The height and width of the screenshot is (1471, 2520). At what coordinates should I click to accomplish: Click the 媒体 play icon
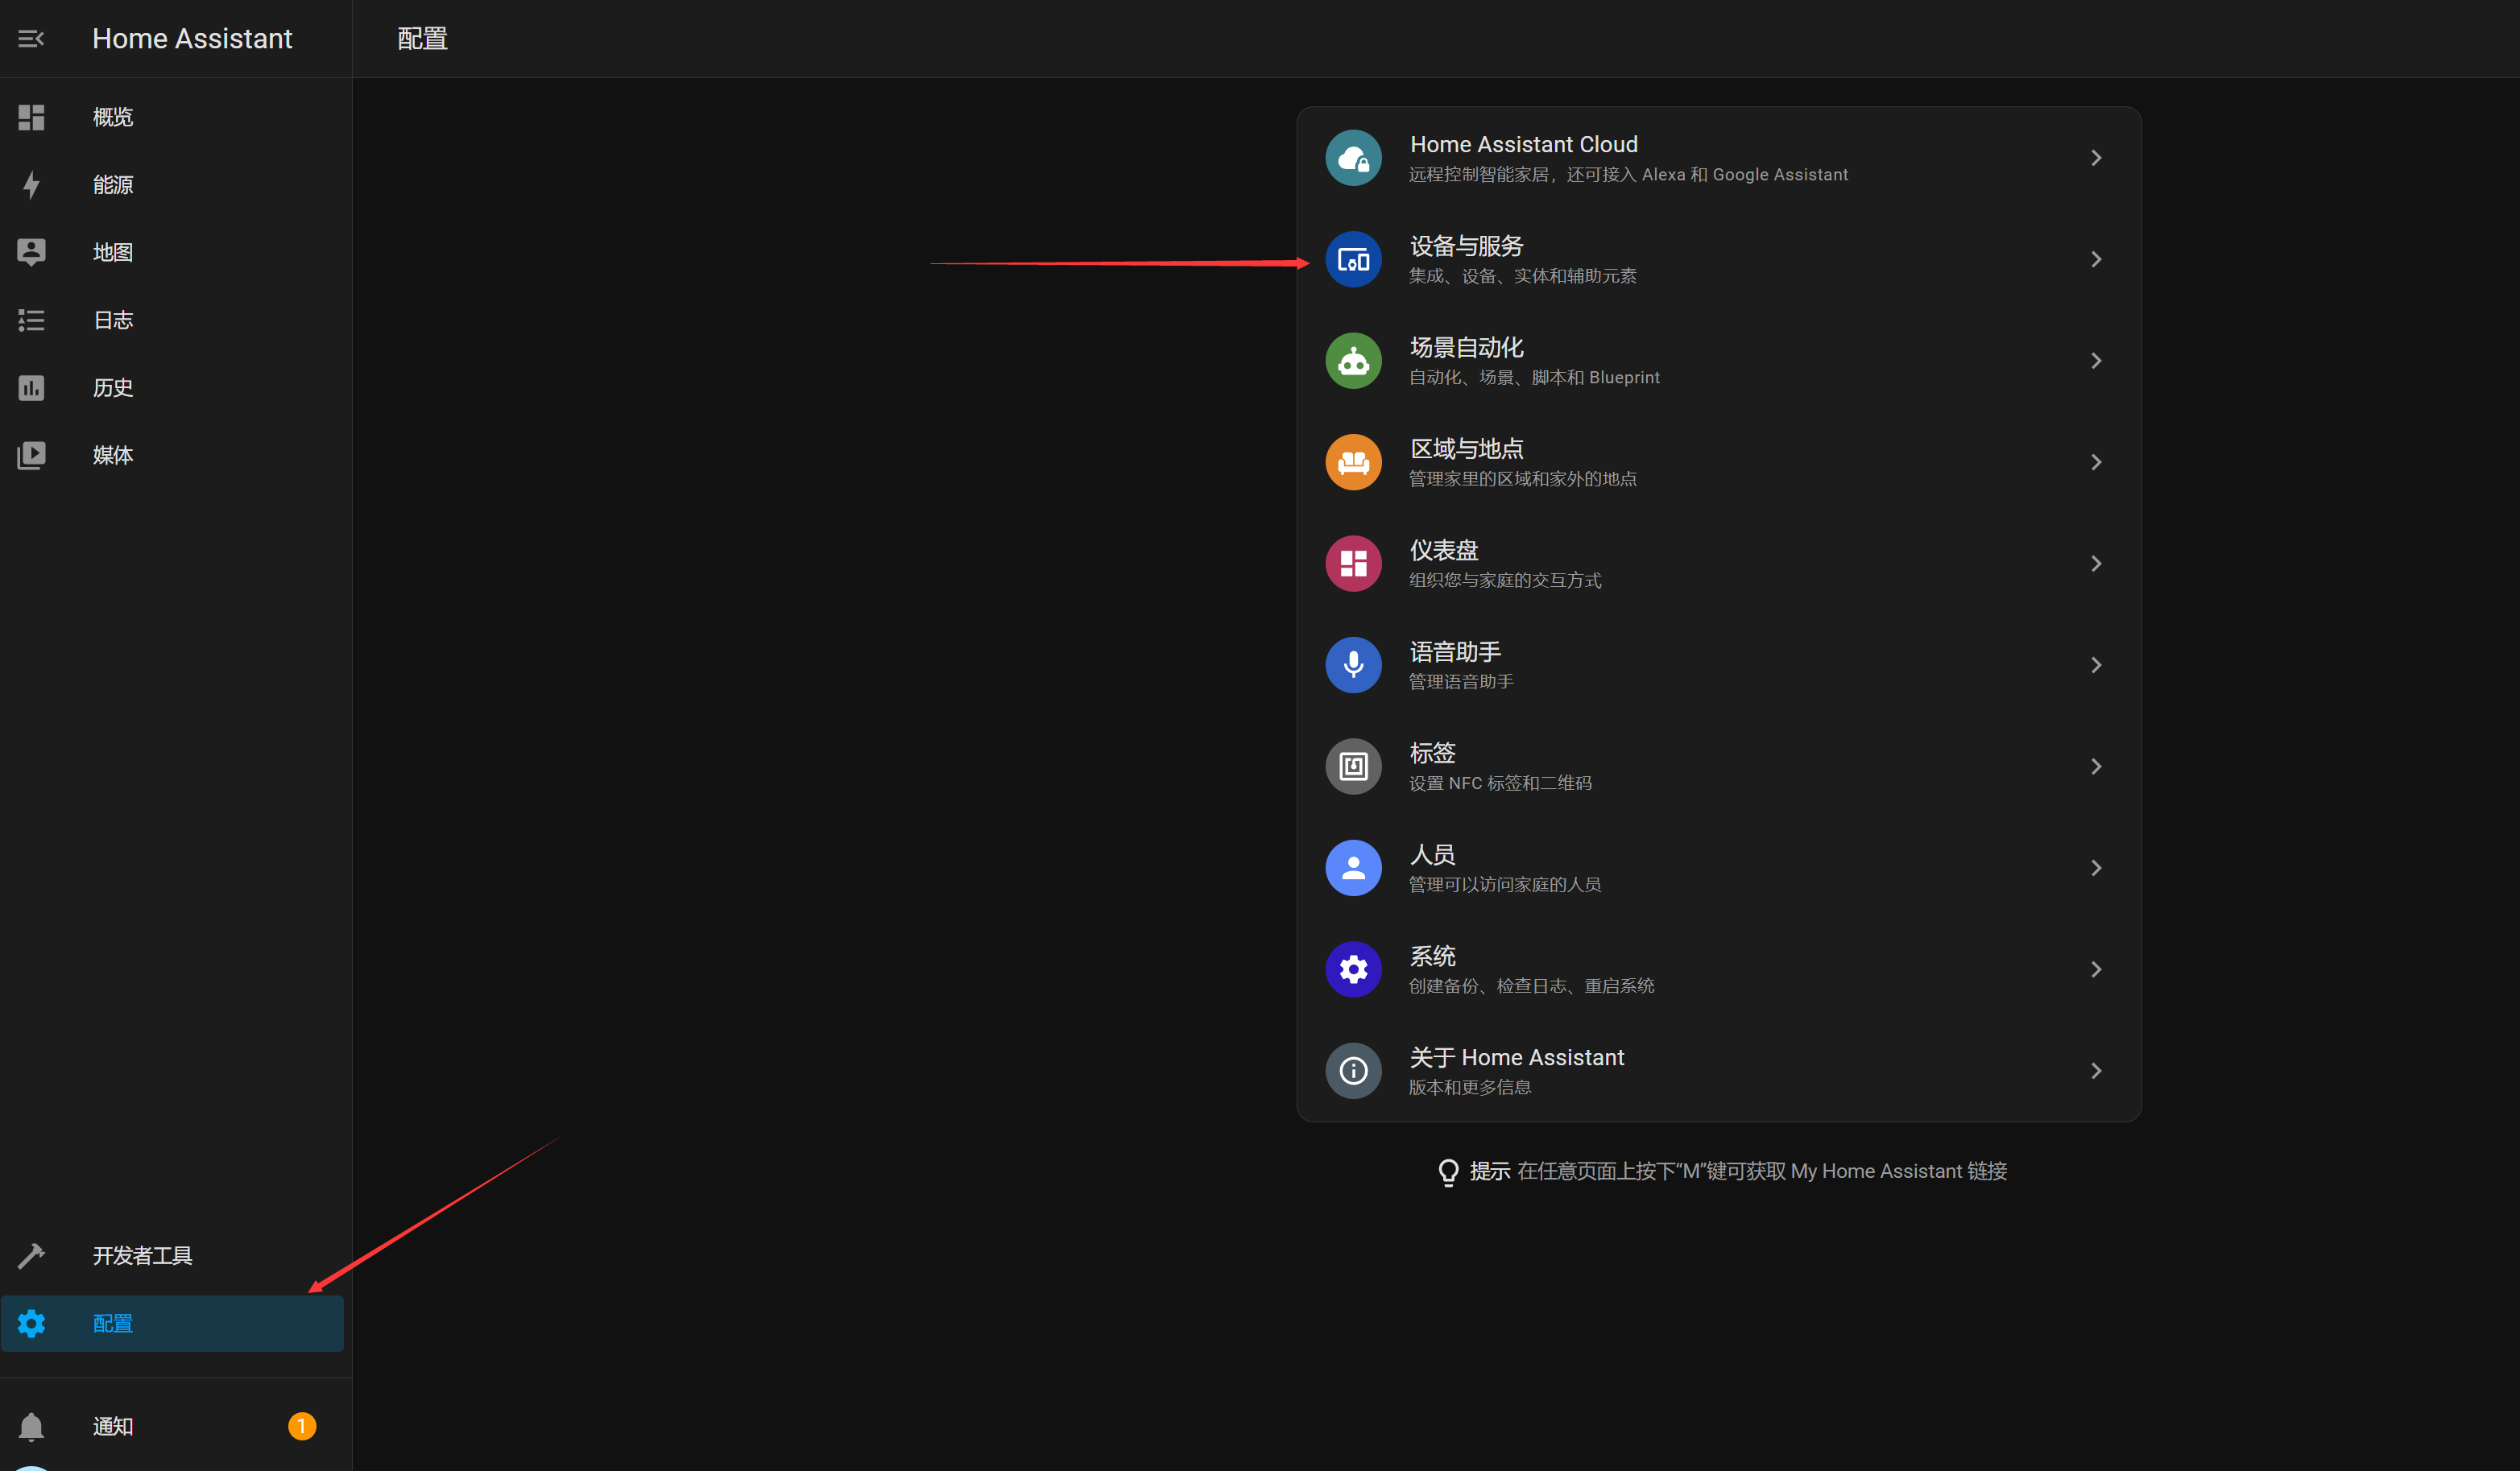31,455
